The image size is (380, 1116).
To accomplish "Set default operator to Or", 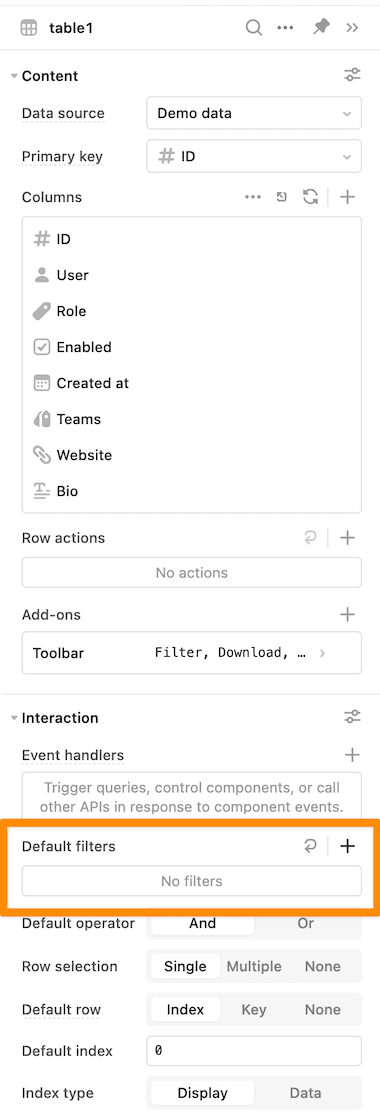I will click(306, 923).
